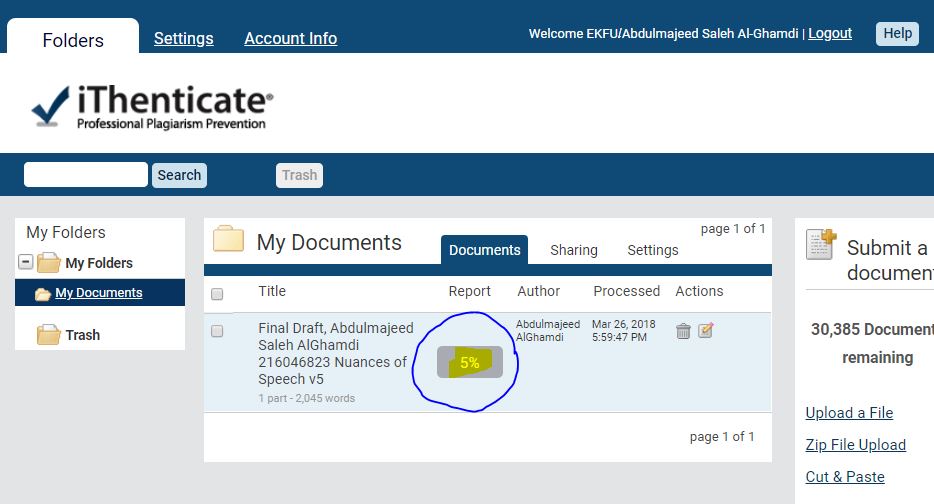The width and height of the screenshot is (934, 504).
Task: Click the Processed column header
Action: [x=627, y=291]
